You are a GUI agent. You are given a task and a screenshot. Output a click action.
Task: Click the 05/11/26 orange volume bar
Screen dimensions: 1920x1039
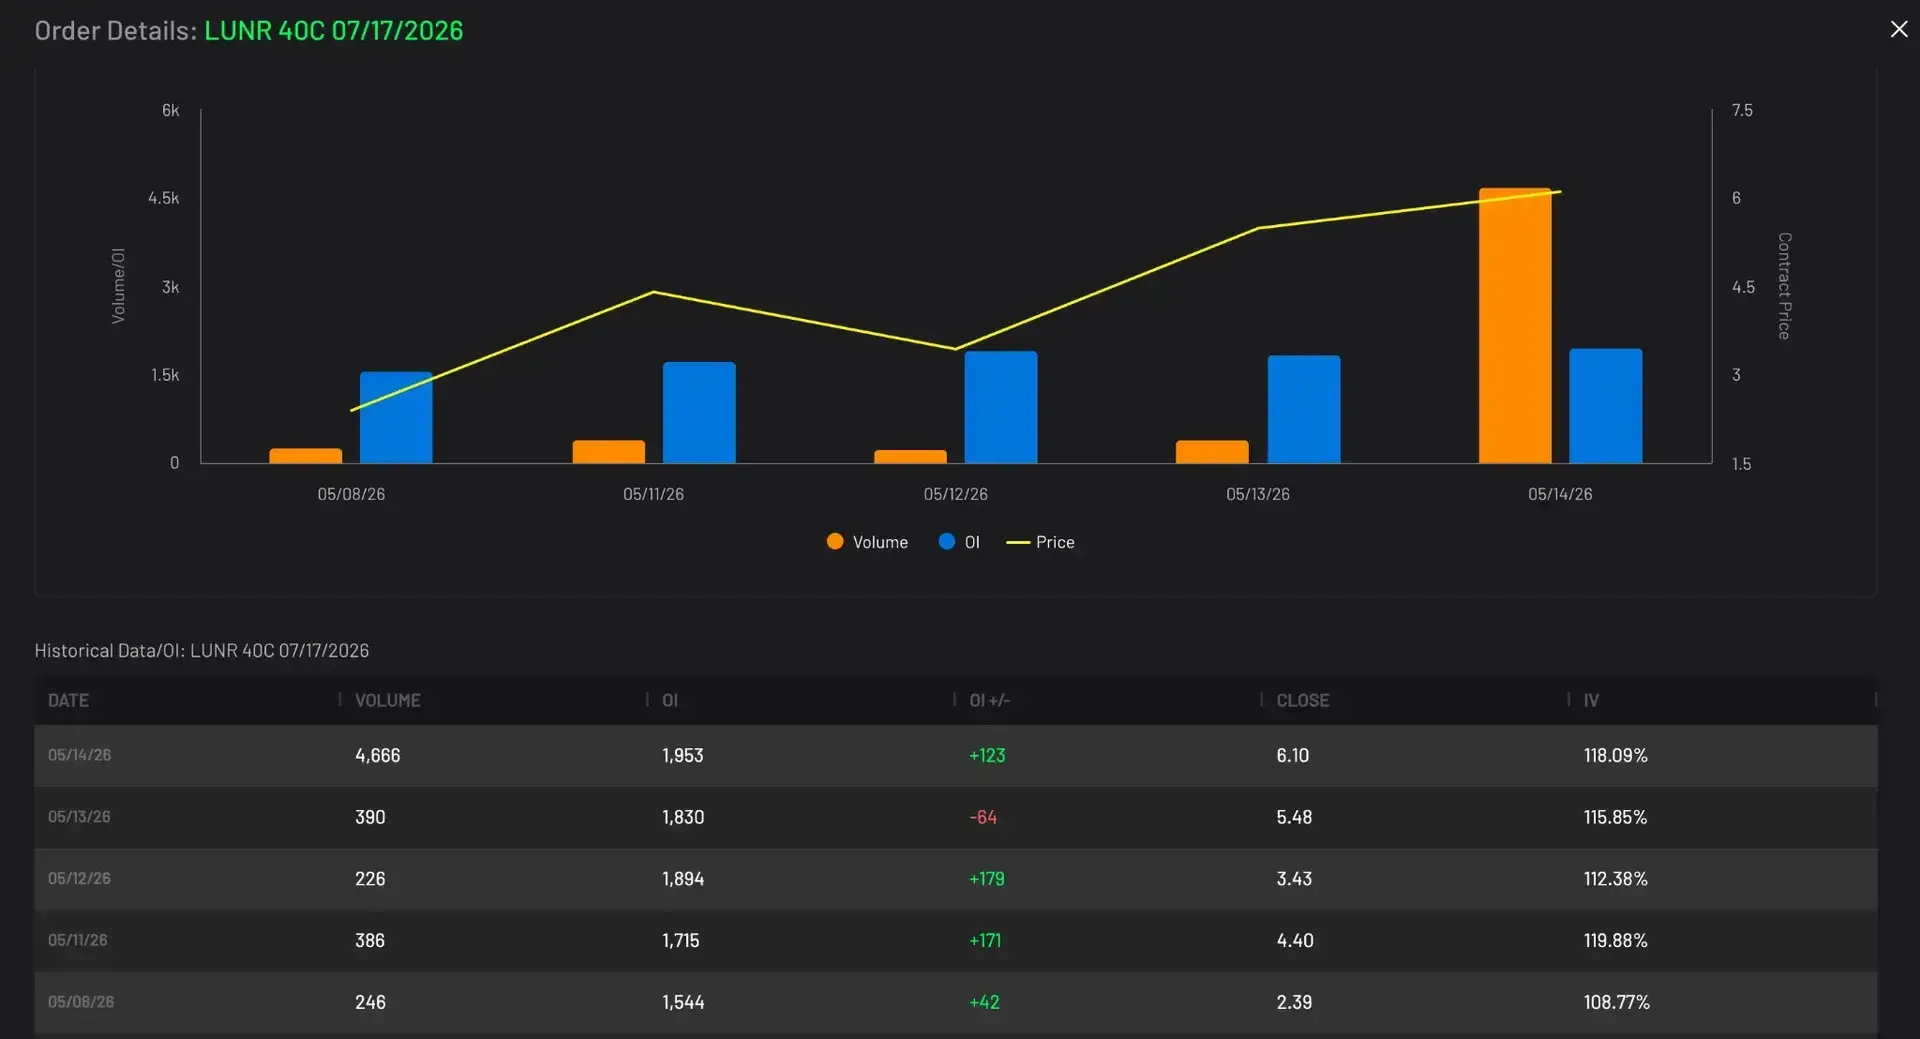click(609, 452)
